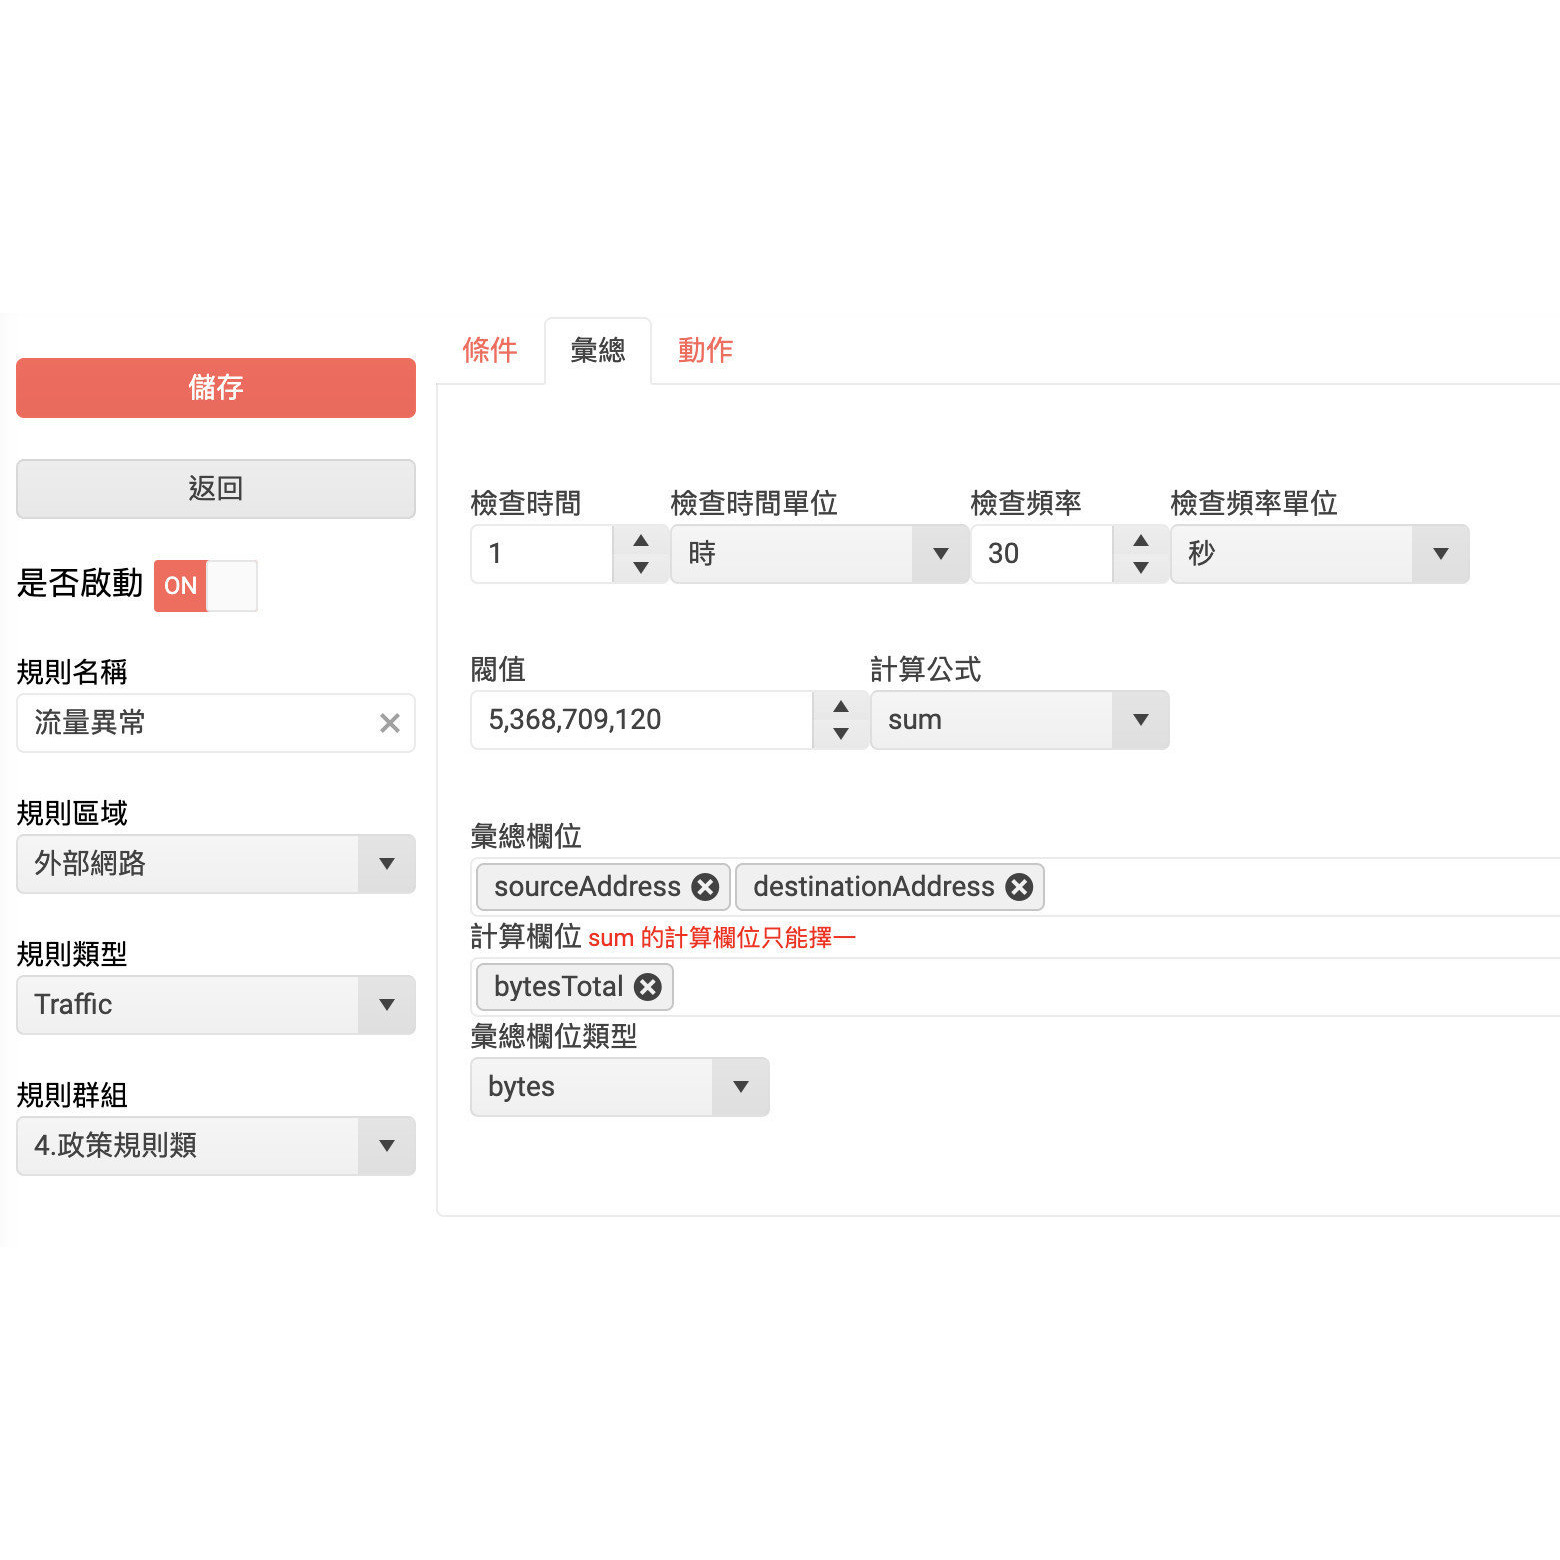
Task: Remove the bytesTotal calculation field tag
Action: (x=648, y=987)
